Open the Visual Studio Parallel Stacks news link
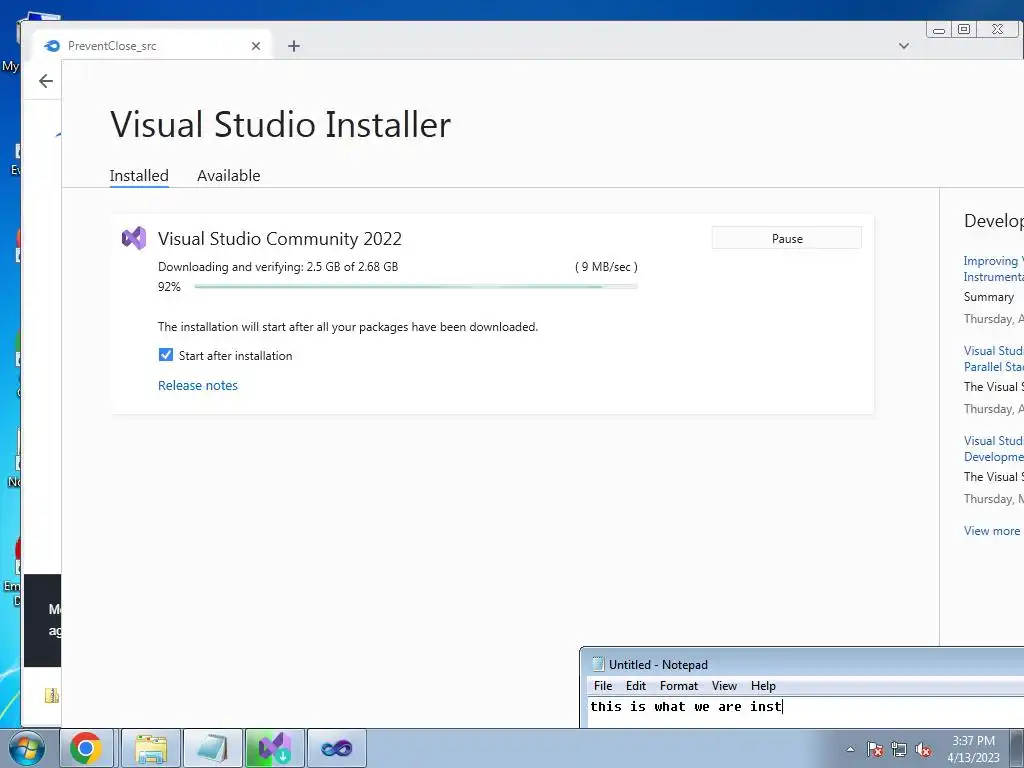 click(x=993, y=359)
